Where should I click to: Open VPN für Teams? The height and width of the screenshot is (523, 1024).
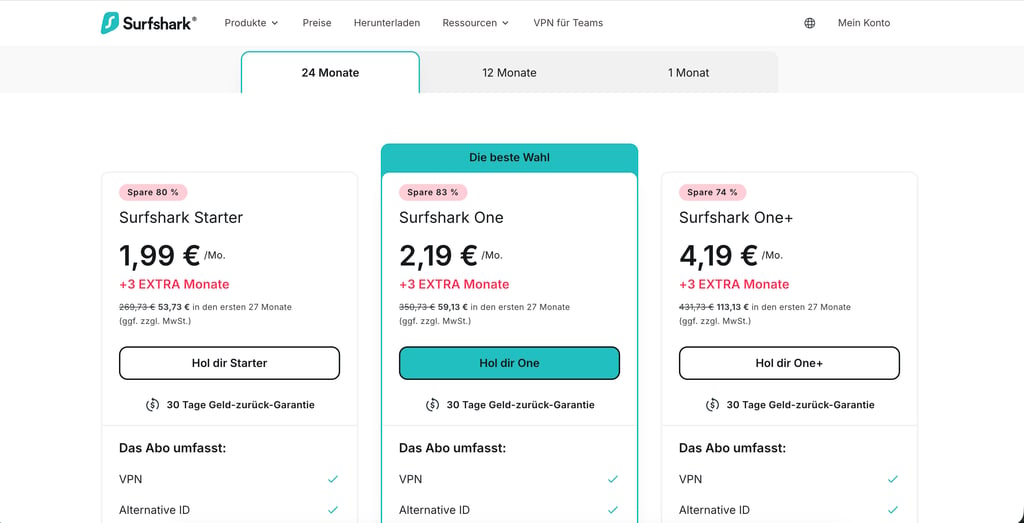pos(568,23)
